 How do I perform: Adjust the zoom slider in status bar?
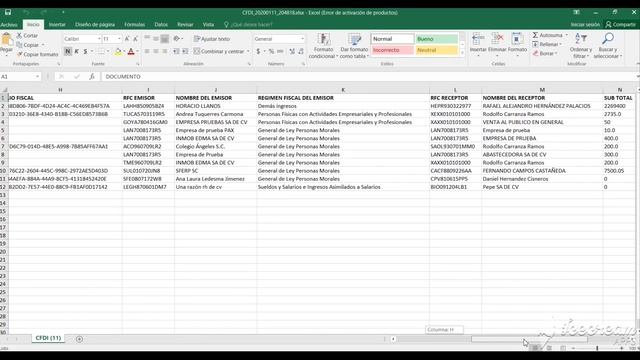(x=597, y=348)
